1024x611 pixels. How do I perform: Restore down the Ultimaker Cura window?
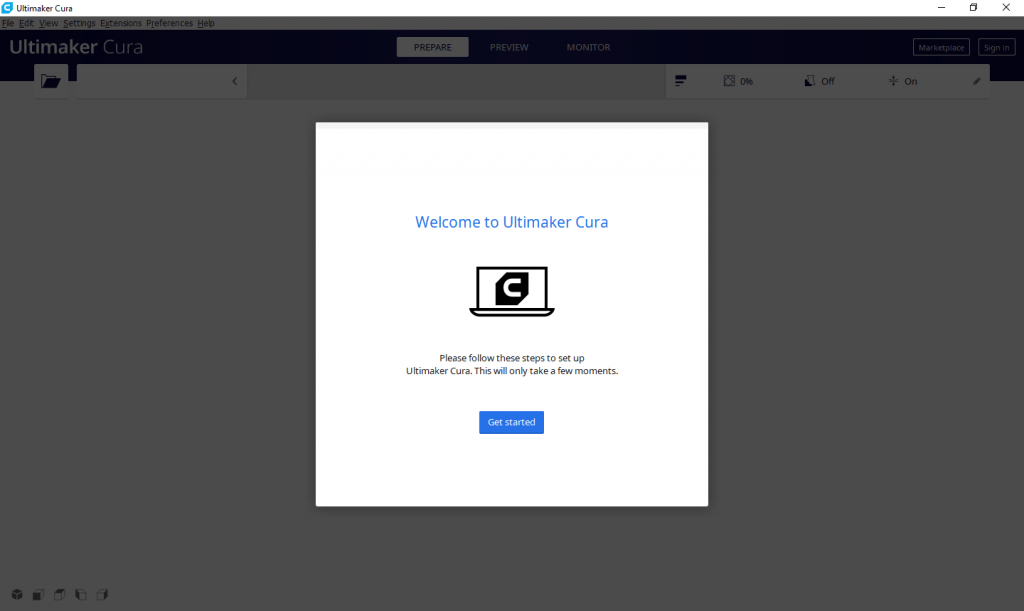(x=973, y=8)
